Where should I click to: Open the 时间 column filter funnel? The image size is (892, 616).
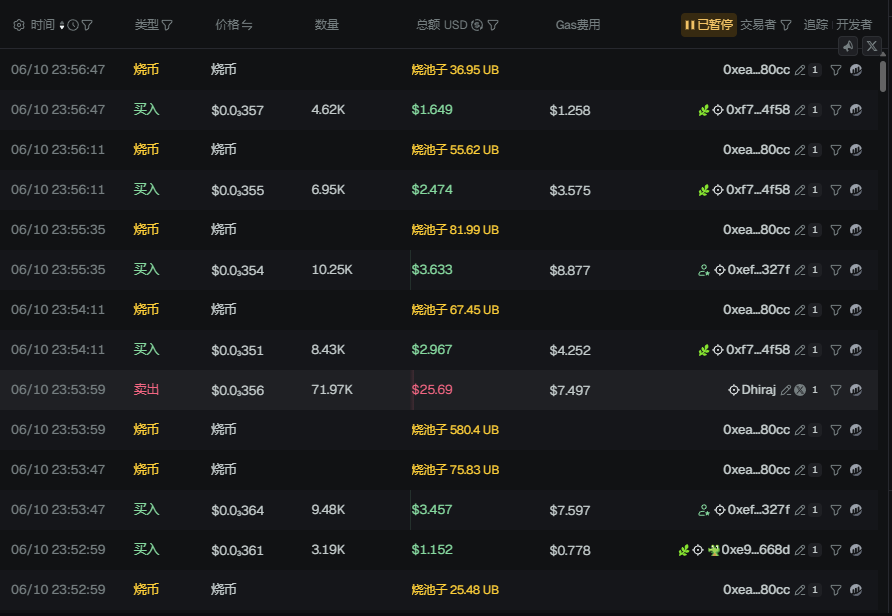tap(87, 25)
